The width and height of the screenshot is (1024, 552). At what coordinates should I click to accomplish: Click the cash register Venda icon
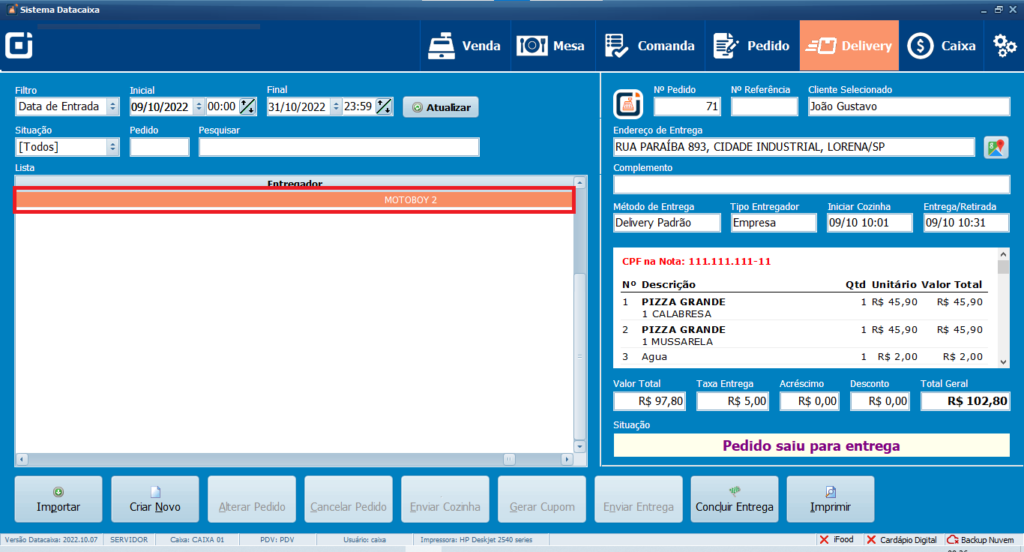tap(441, 46)
